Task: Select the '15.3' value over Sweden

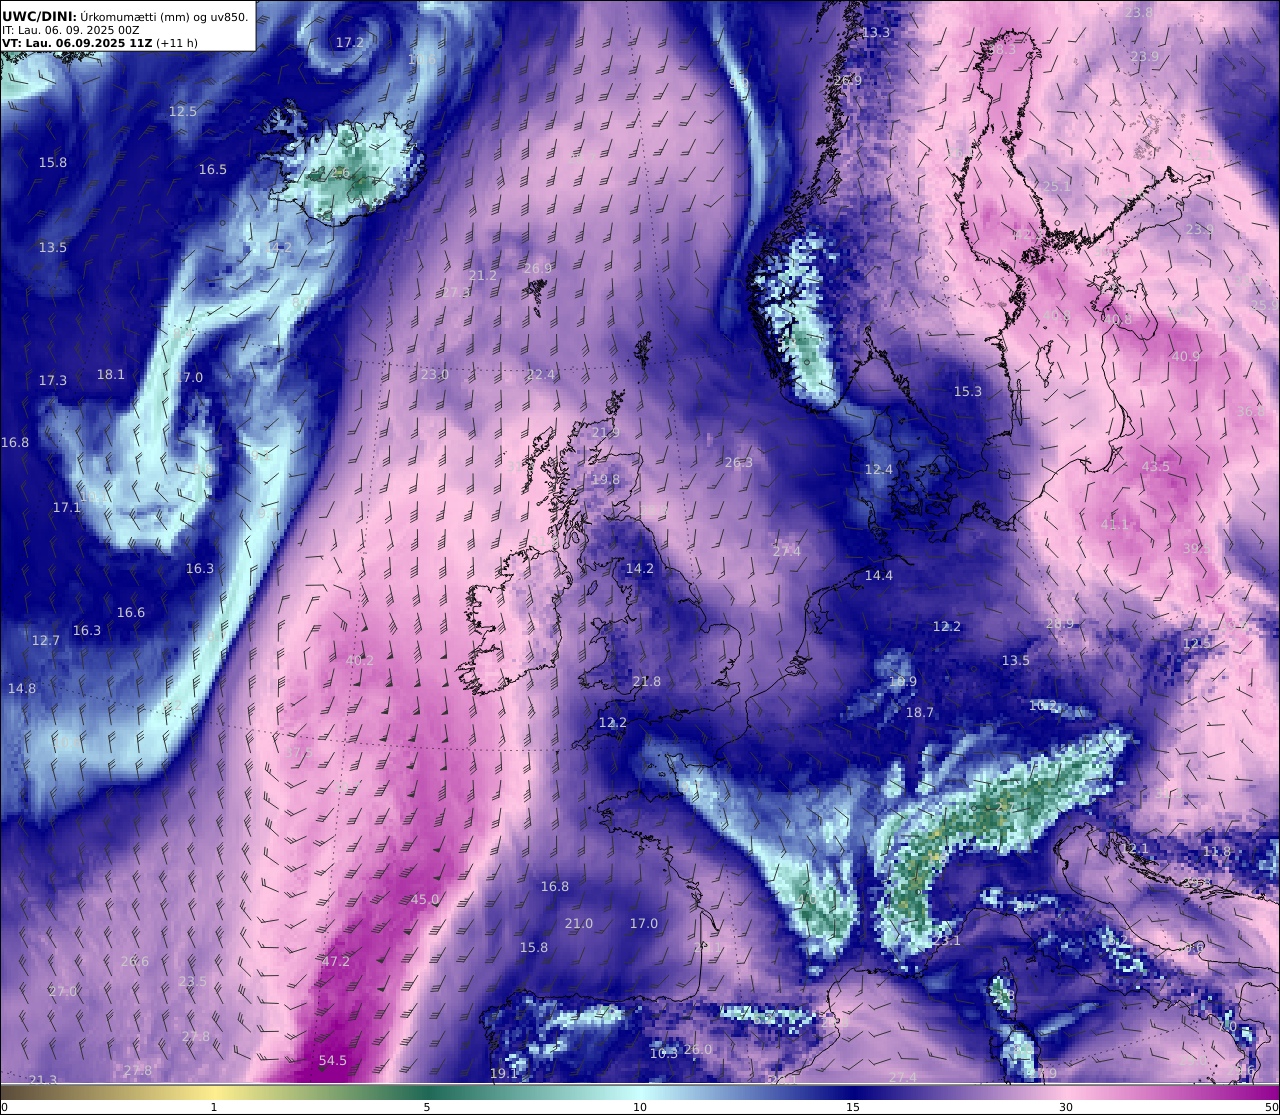Action: tap(968, 392)
